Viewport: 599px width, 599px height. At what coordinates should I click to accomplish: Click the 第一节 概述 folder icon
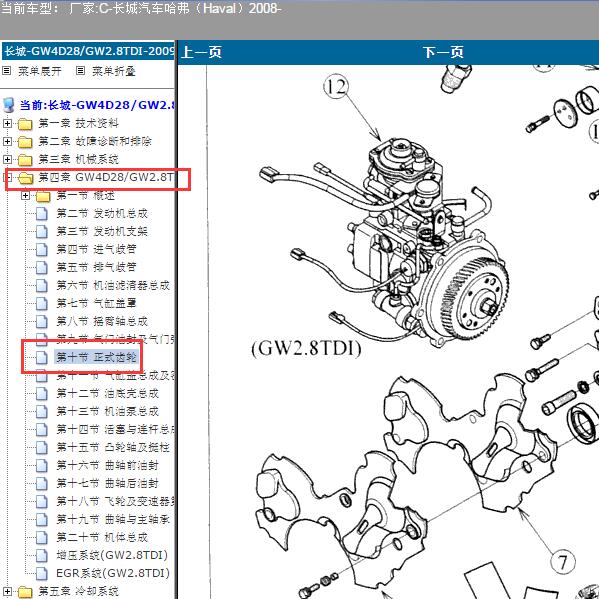(x=43, y=196)
